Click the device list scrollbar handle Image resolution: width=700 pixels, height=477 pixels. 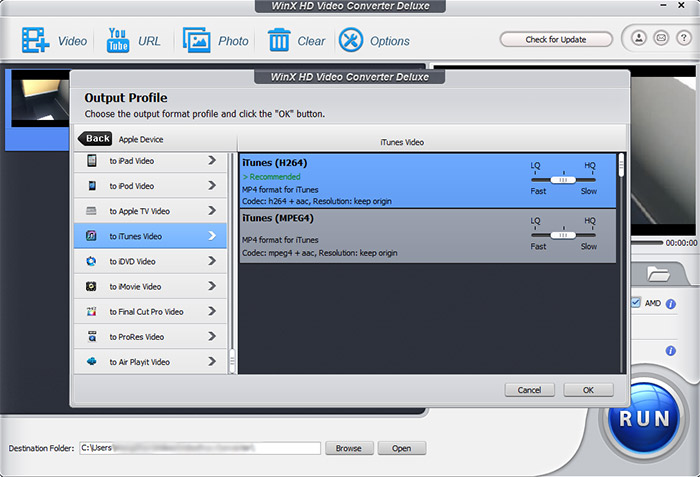pos(232,360)
